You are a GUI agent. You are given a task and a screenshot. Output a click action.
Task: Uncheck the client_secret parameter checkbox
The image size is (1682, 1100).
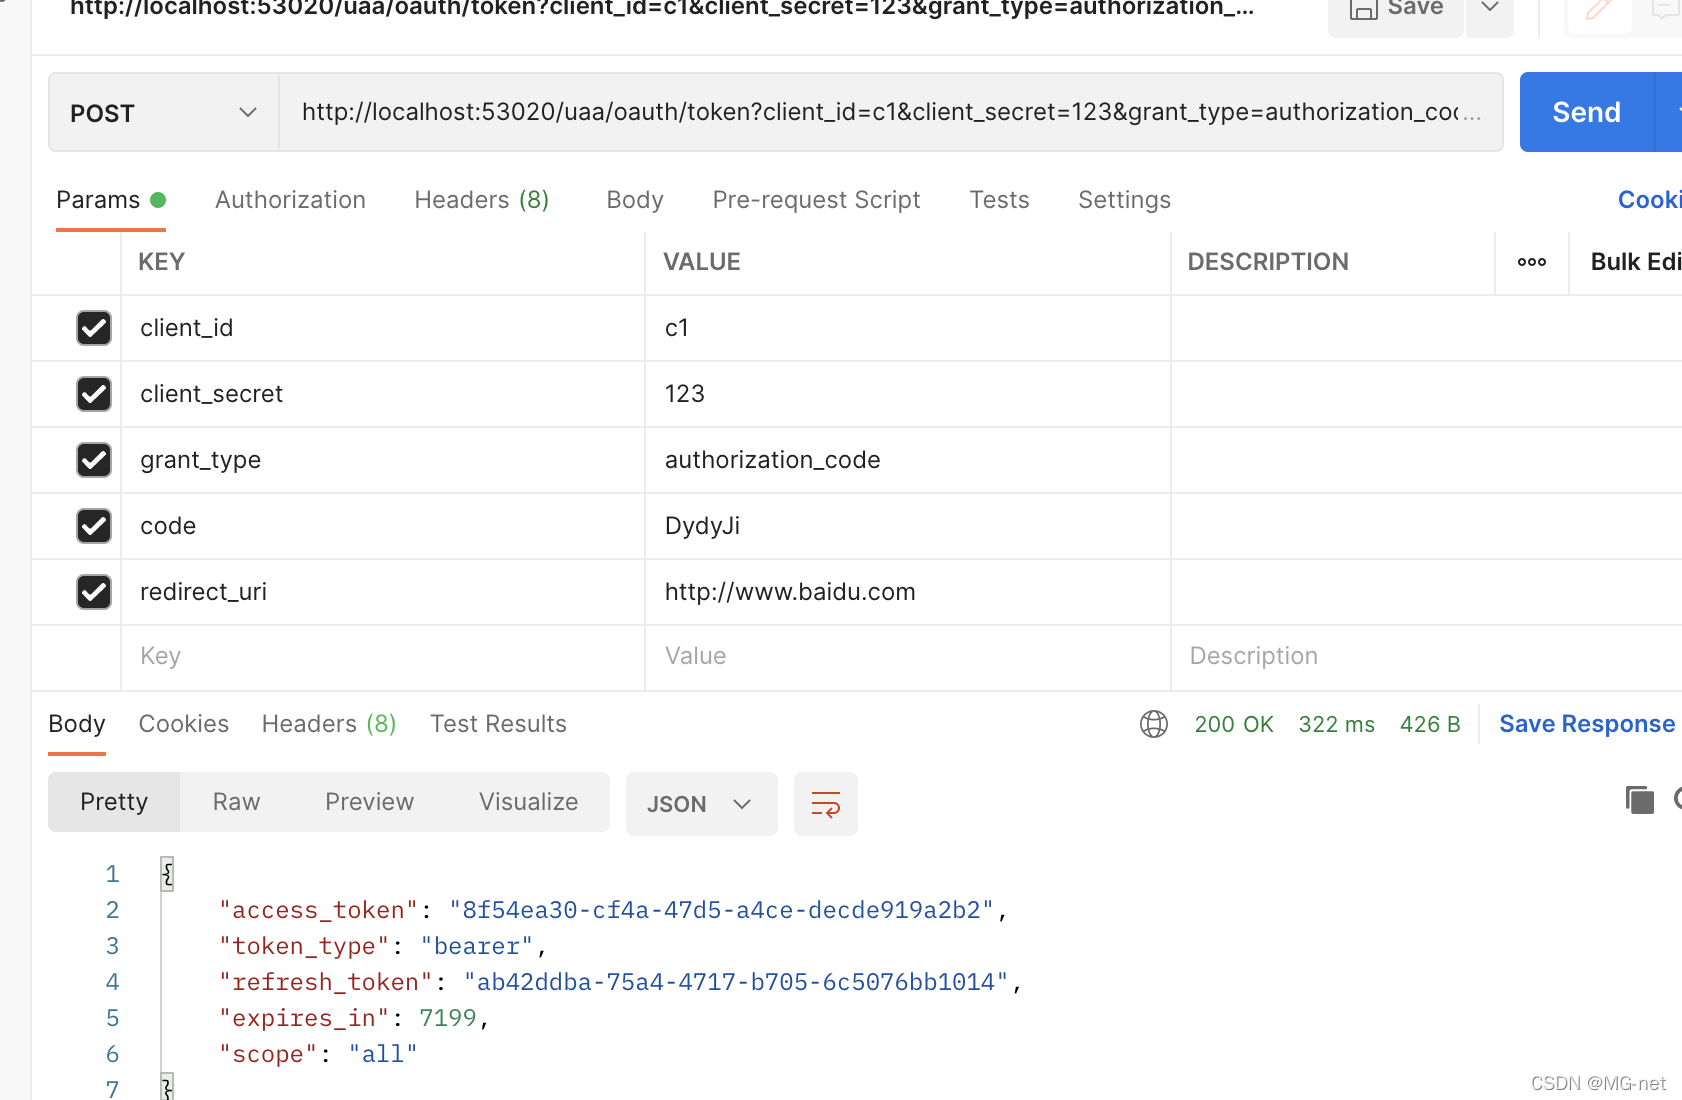(94, 394)
